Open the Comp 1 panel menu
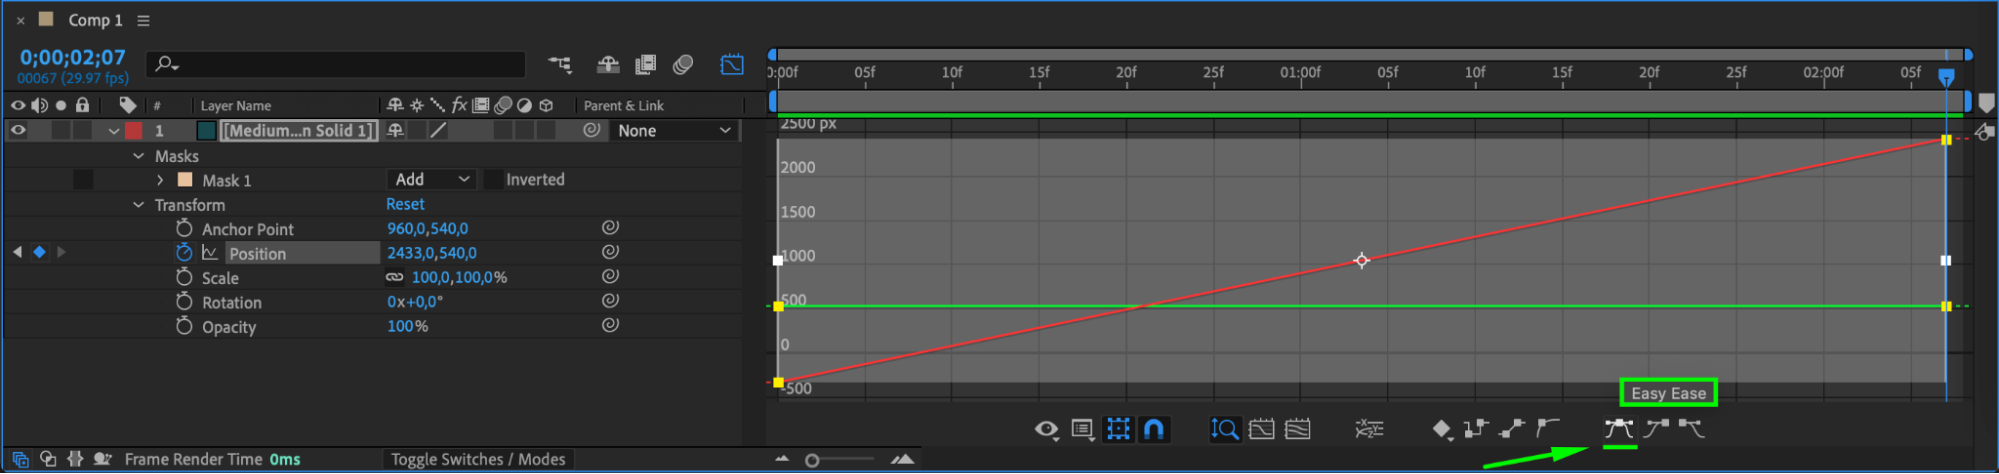The width and height of the screenshot is (1999, 474). point(144,20)
